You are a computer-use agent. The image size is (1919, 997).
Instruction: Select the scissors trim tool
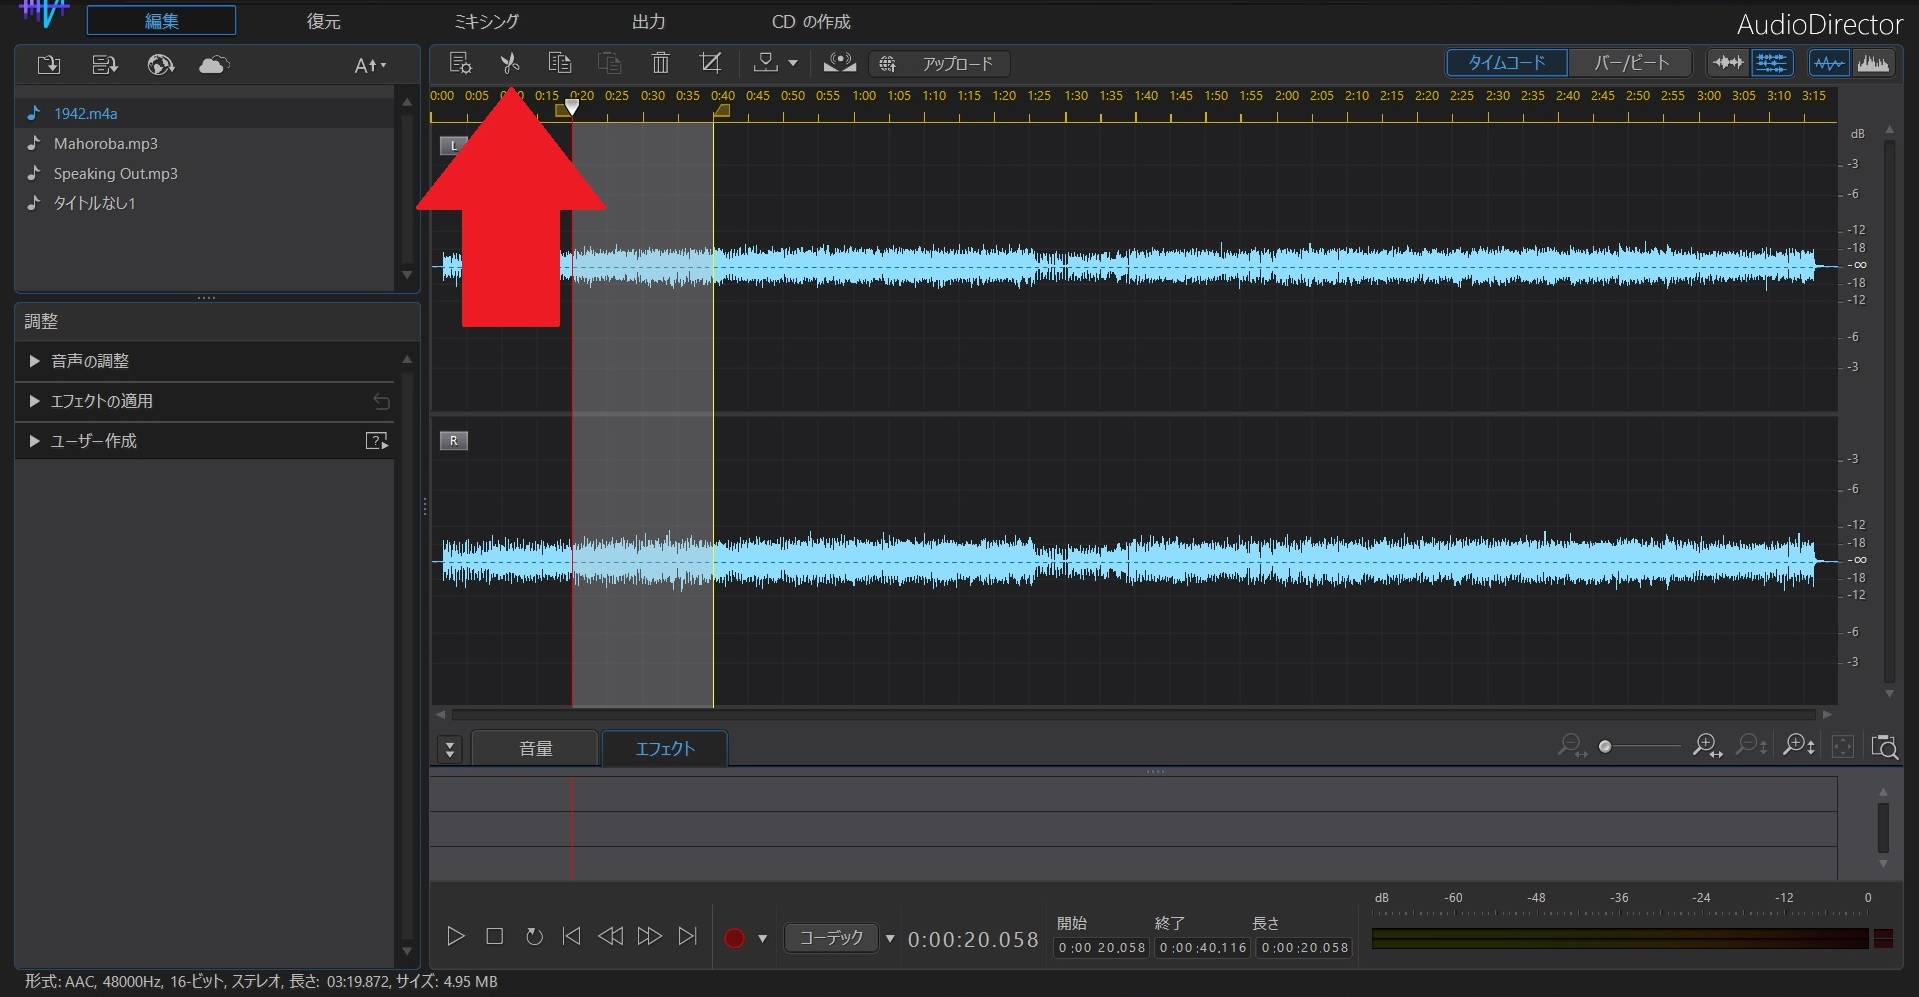point(509,62)
